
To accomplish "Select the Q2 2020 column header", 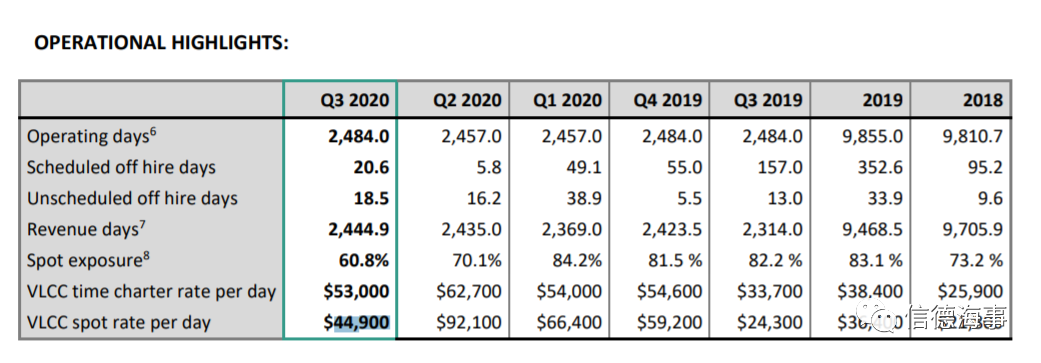I will 467,101.
